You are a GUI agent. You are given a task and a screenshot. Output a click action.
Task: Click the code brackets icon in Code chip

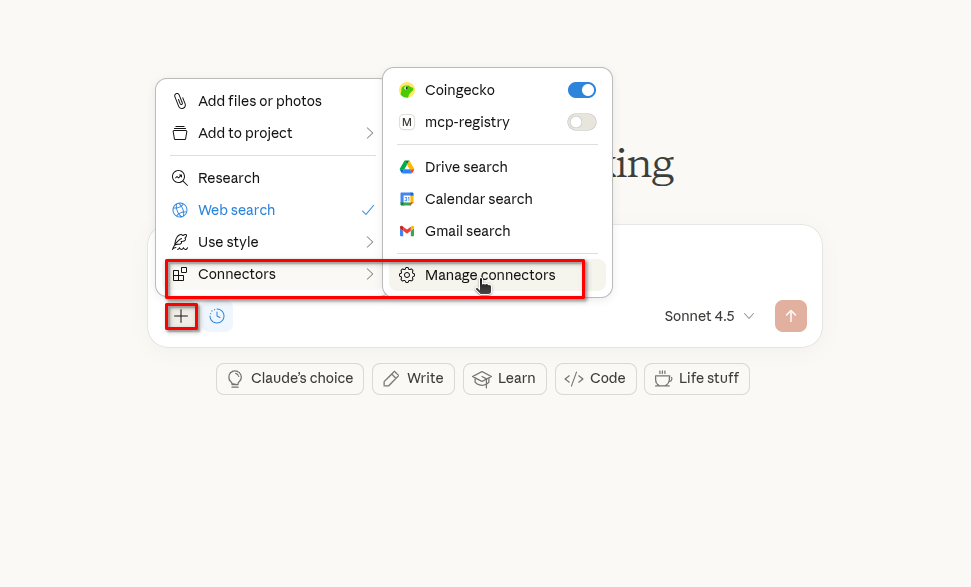point(574,379)
